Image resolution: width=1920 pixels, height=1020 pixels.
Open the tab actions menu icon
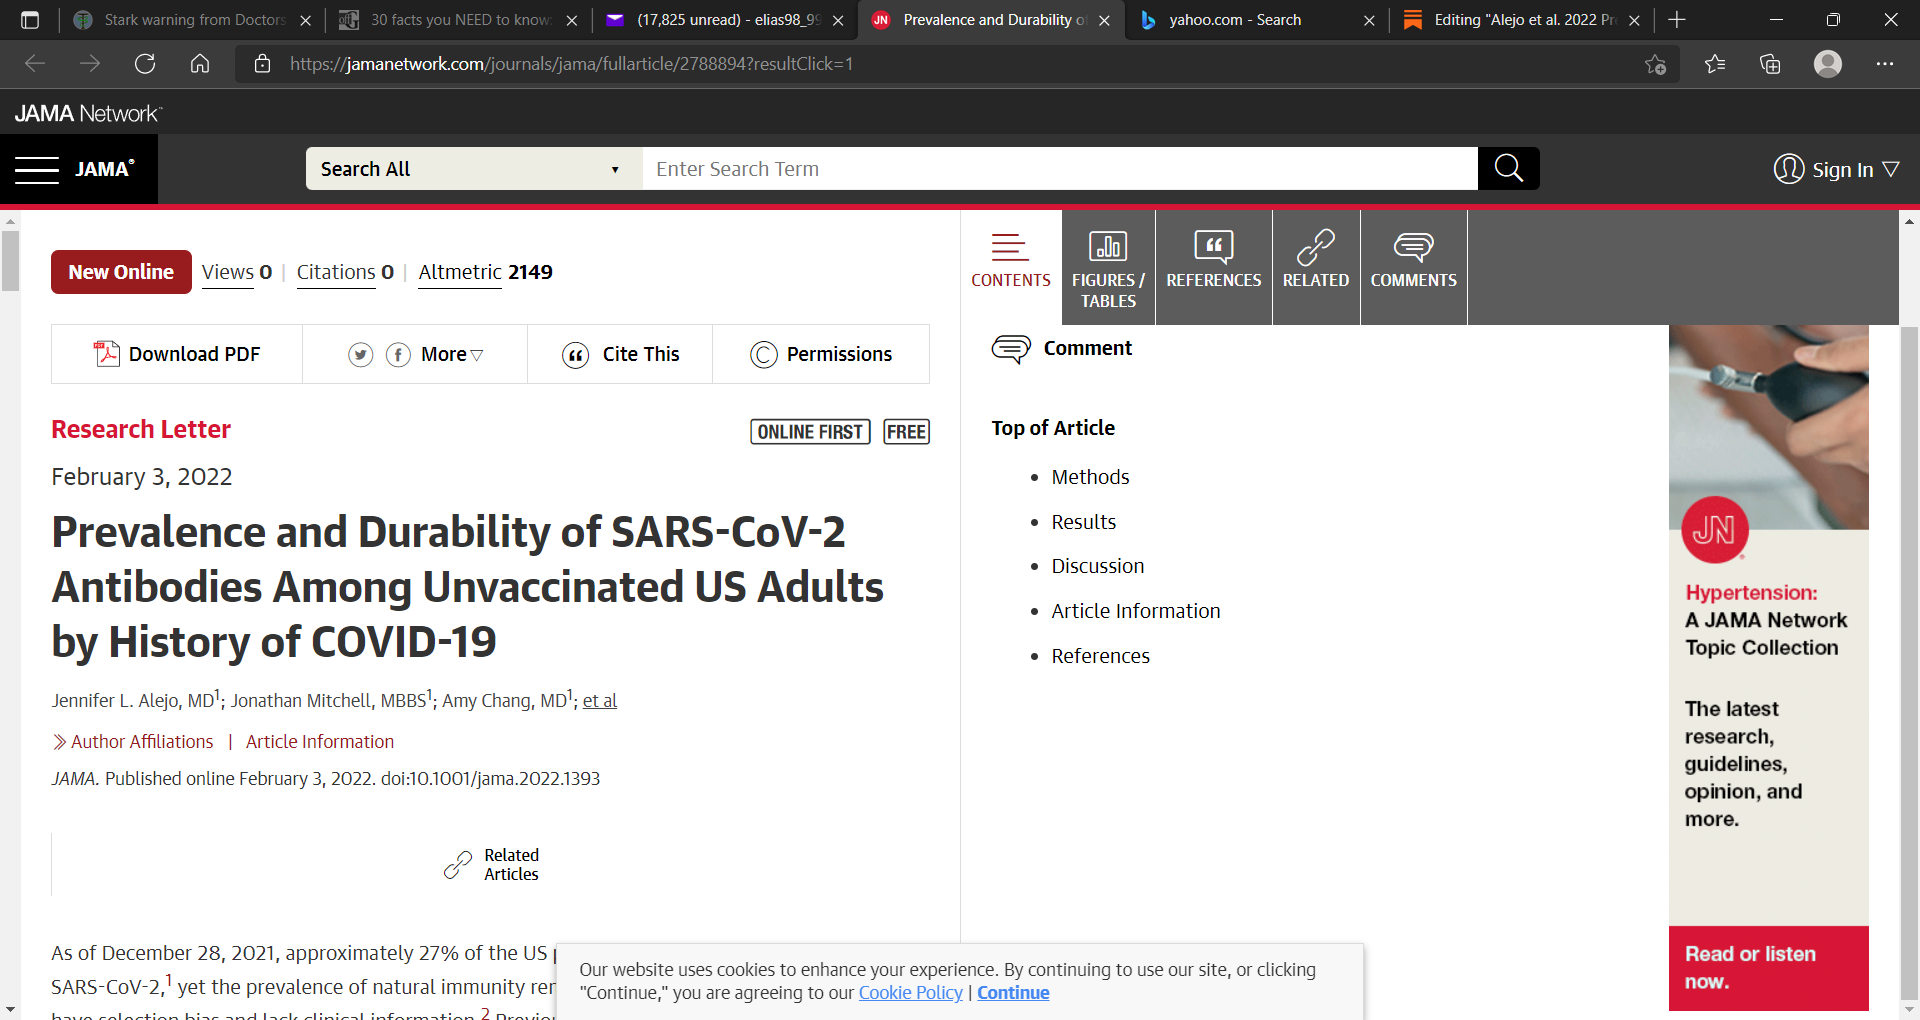pos(30,20)
